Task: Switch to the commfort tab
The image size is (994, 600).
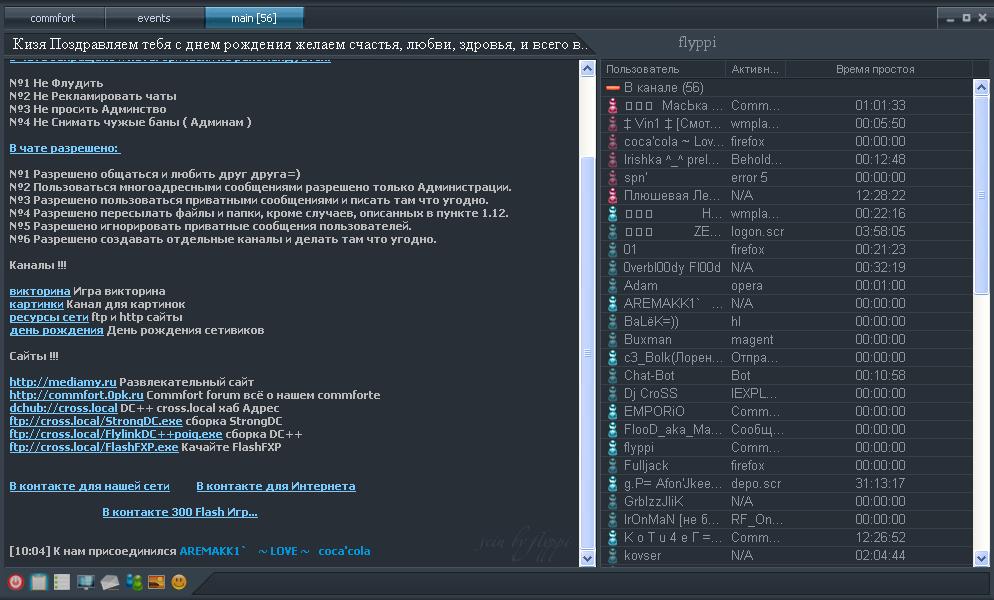Action: coord(53,18)
